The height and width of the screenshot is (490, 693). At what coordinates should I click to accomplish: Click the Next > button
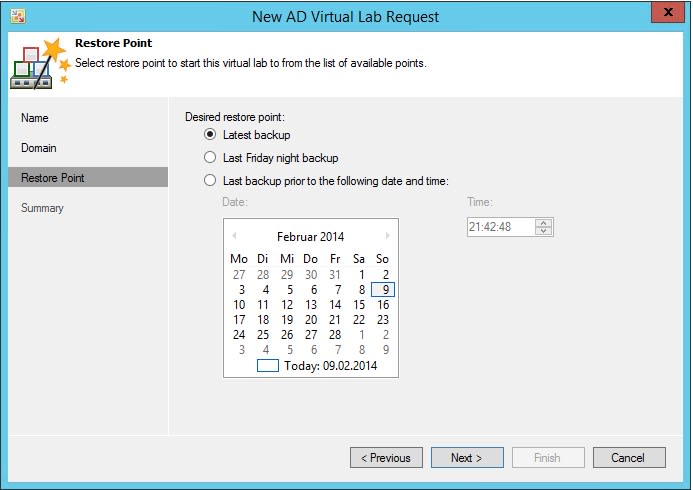pyautogui.click(x=467, y=458)
